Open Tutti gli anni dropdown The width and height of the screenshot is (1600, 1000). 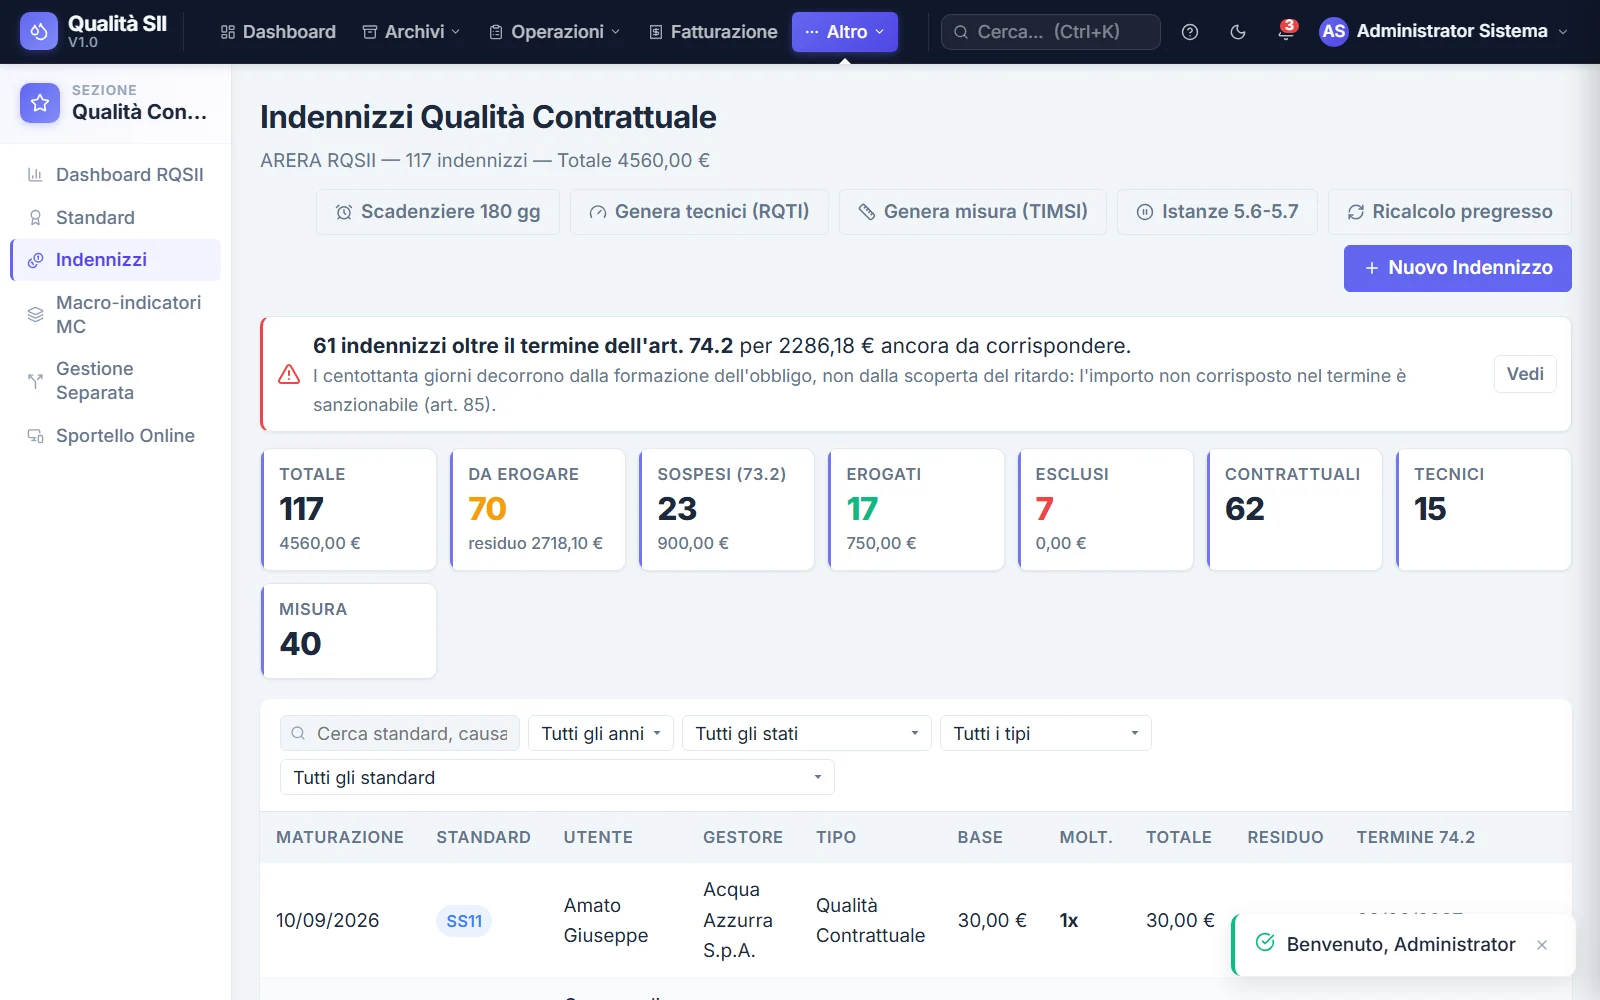601,733
